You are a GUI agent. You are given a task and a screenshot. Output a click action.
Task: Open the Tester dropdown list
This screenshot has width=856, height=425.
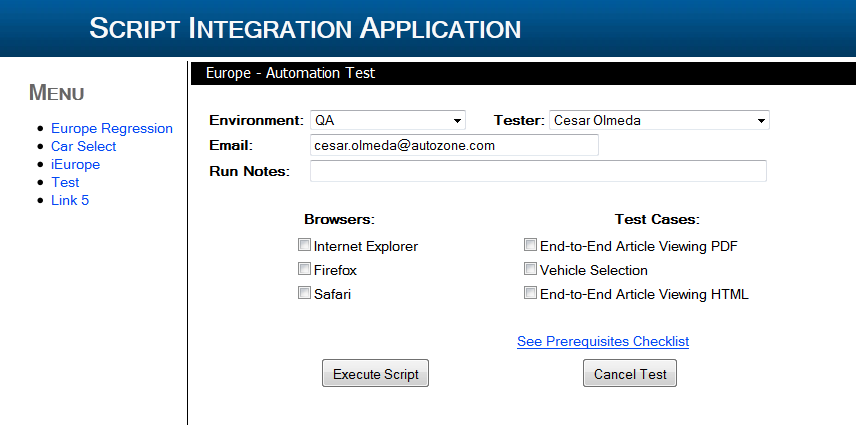coord(658,120)
